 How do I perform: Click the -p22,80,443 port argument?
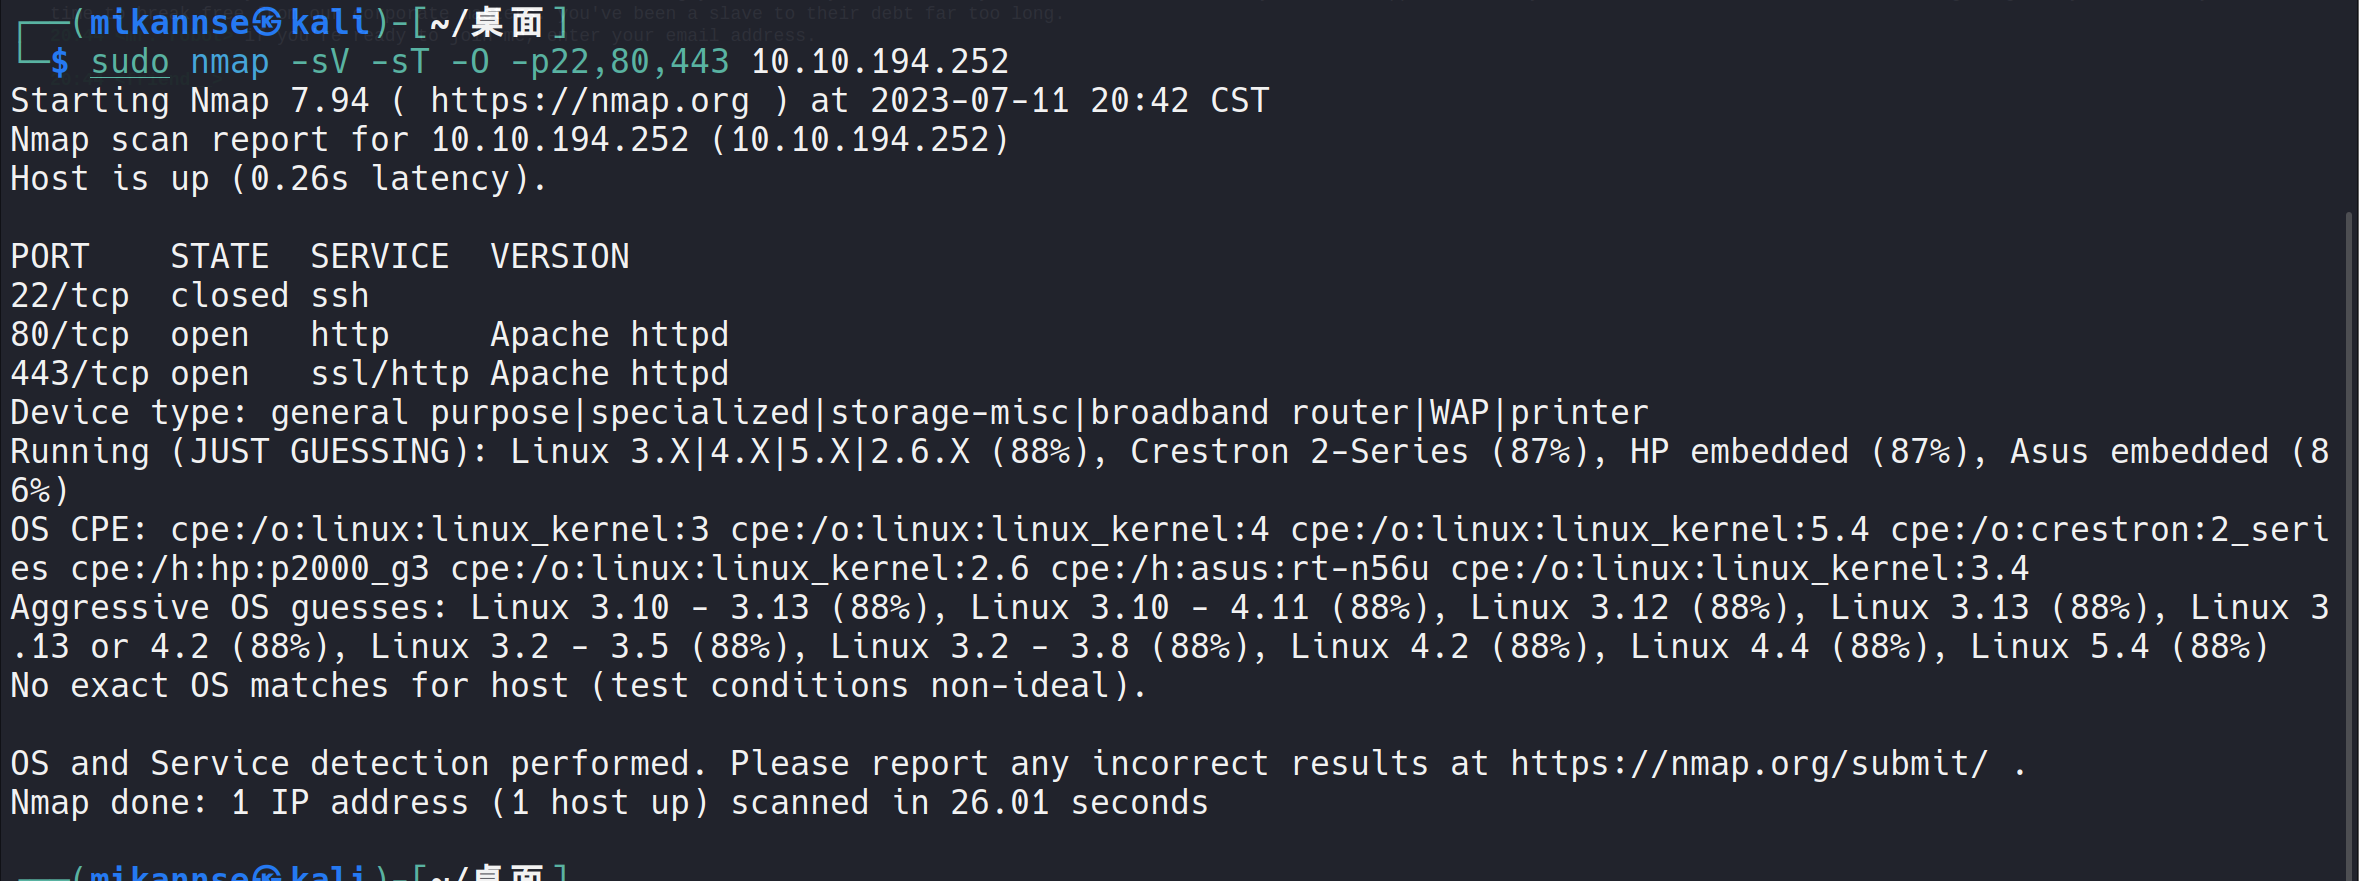pos(619,62)
